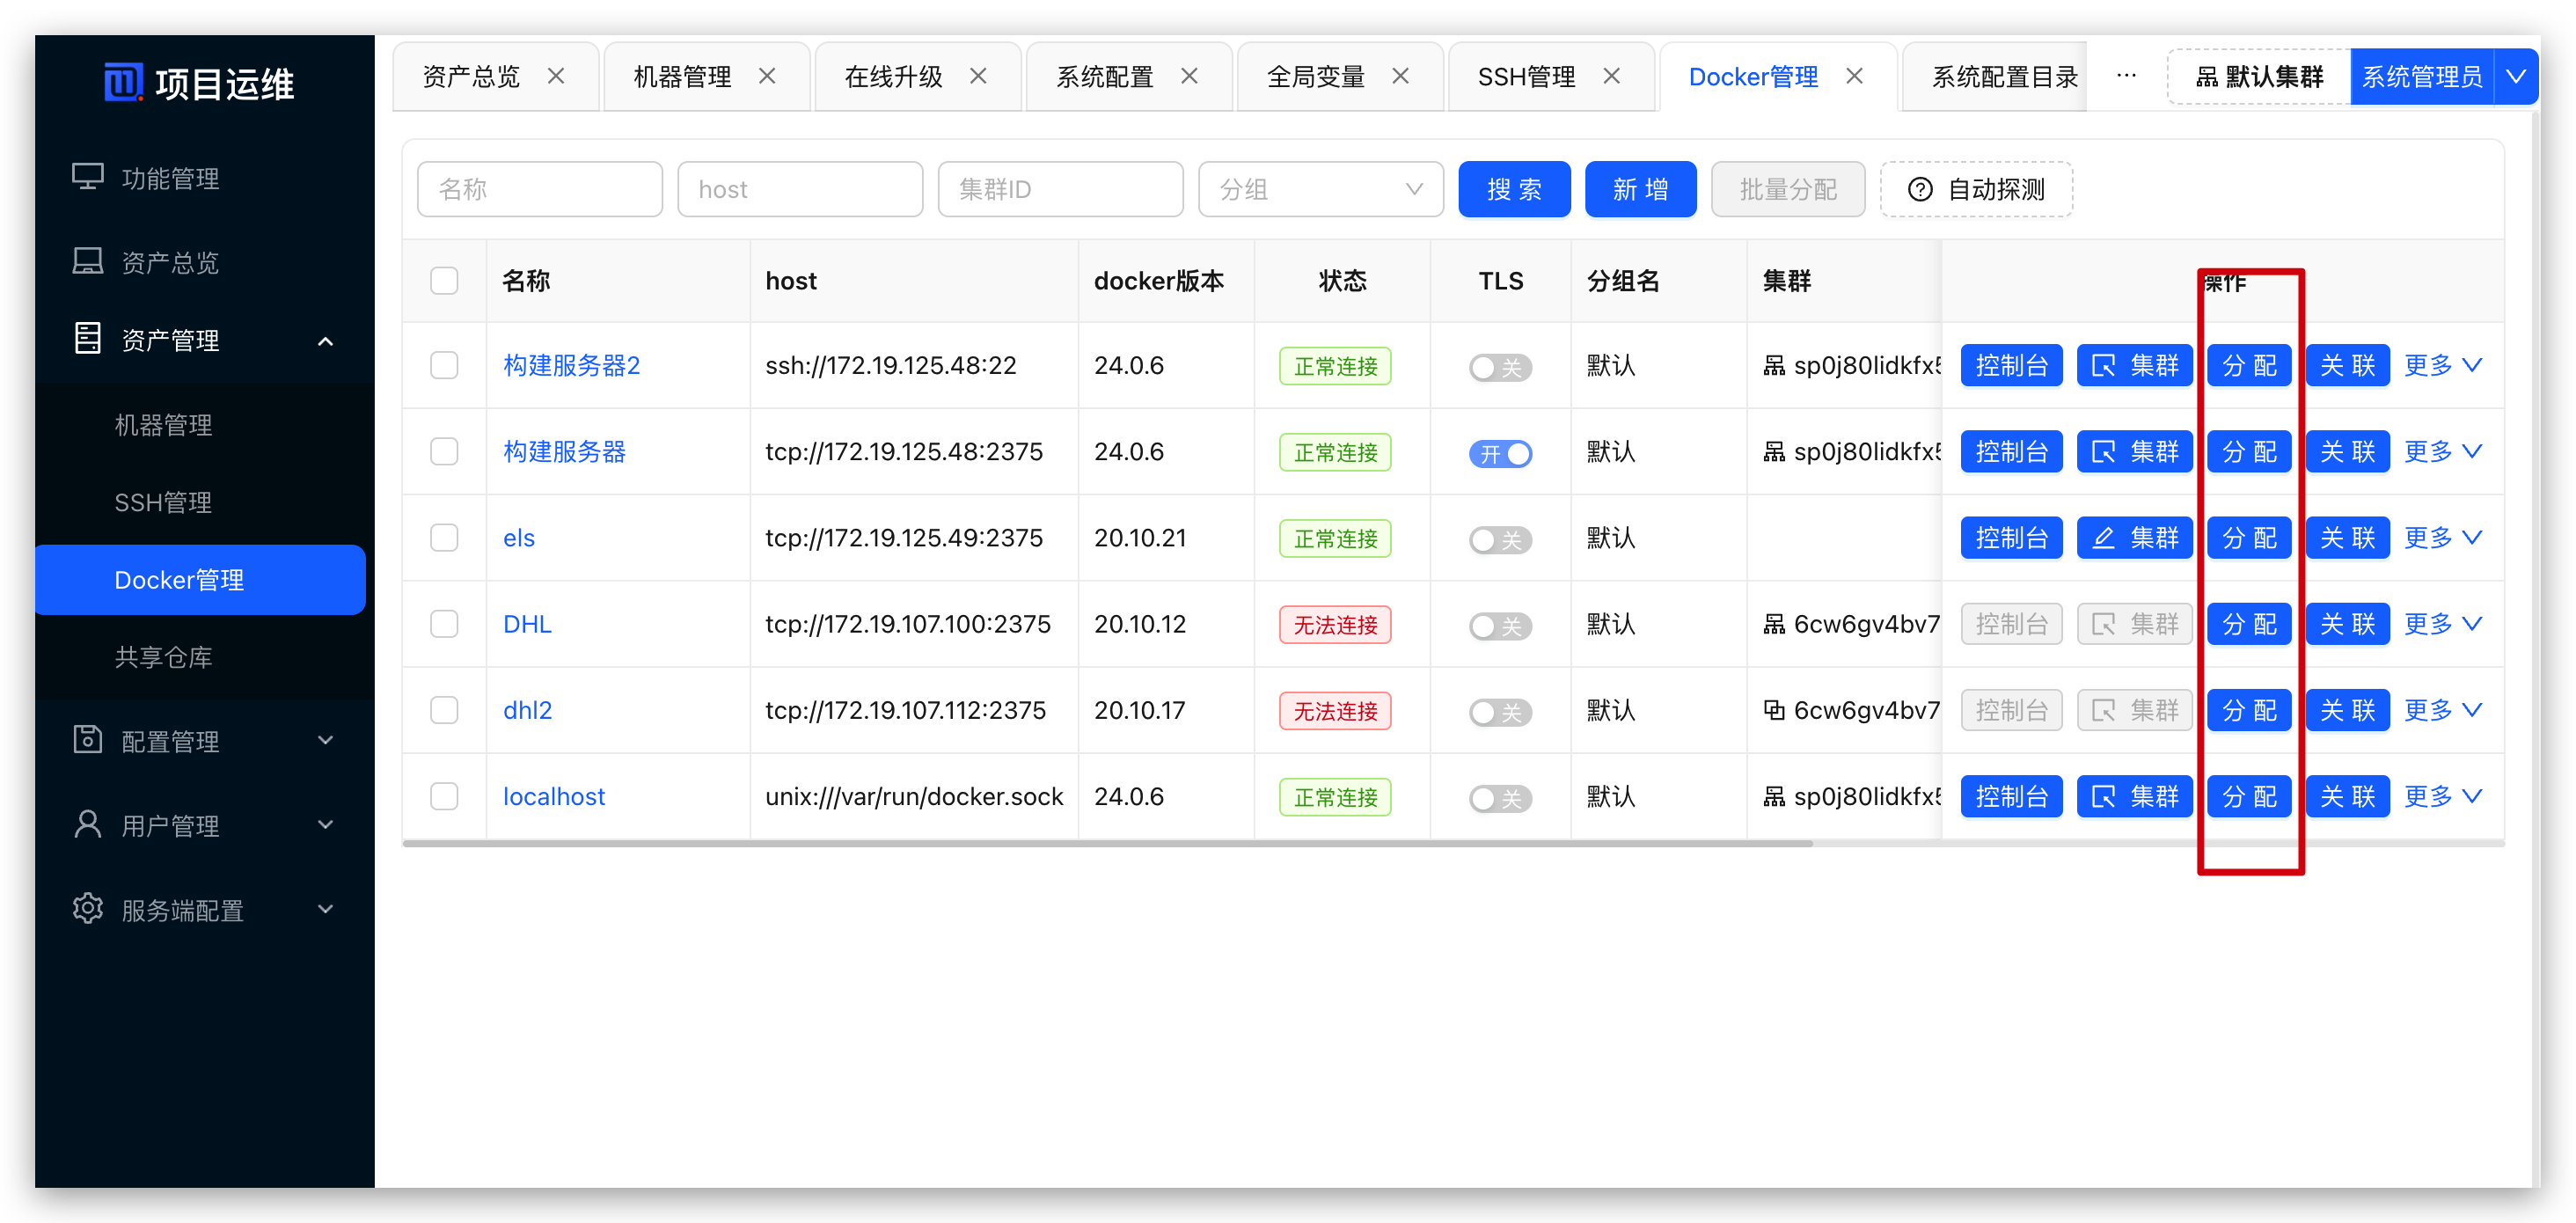Open the 分组 dropdown filter
2576x1223 pixels.
coord(1320,190)
